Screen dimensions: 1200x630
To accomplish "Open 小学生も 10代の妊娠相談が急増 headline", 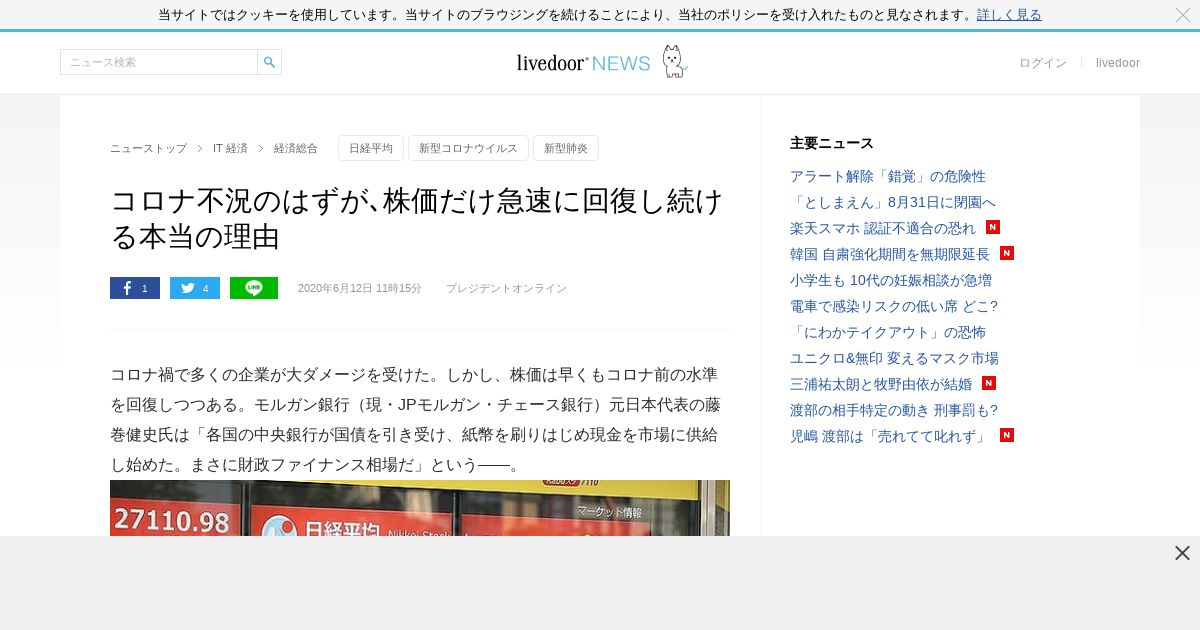I will pos(891,280).
